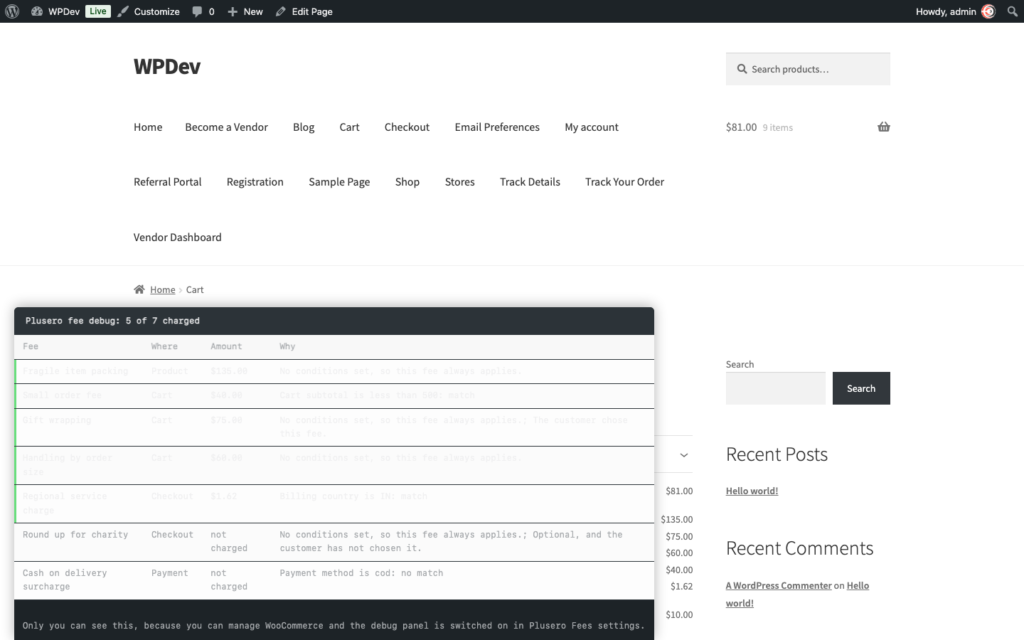Go to My account

591,127
